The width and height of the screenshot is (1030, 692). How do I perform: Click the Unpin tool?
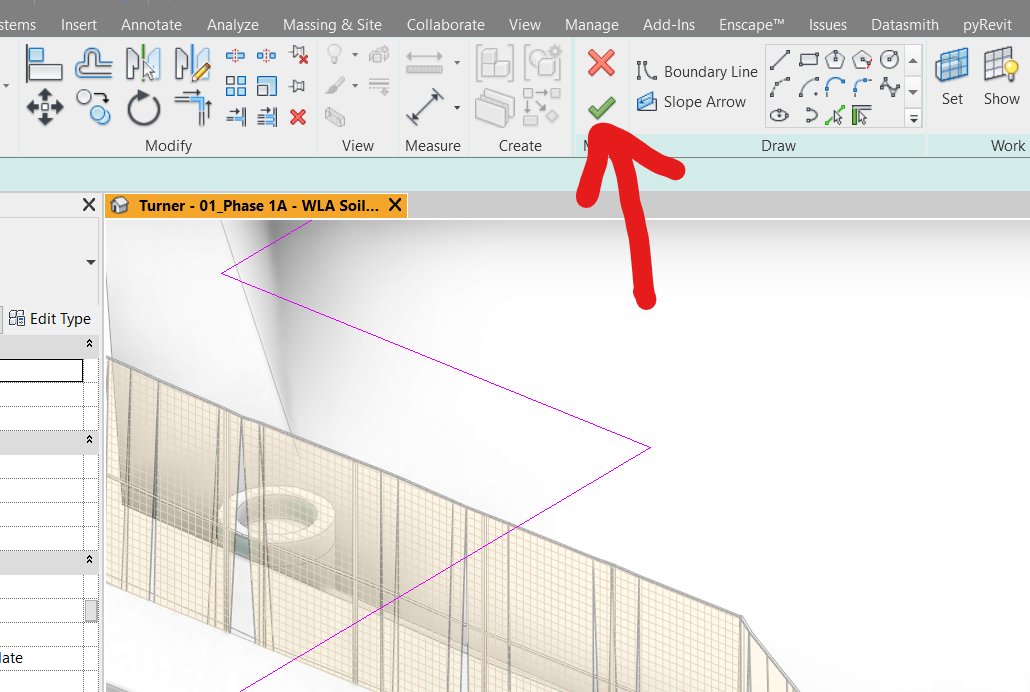coord(298,55)
